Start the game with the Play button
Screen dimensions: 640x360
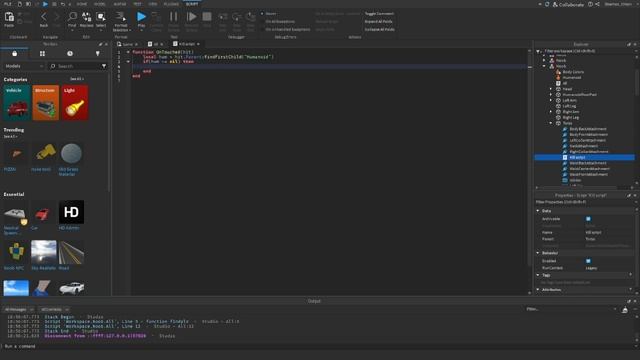[141, 17]
